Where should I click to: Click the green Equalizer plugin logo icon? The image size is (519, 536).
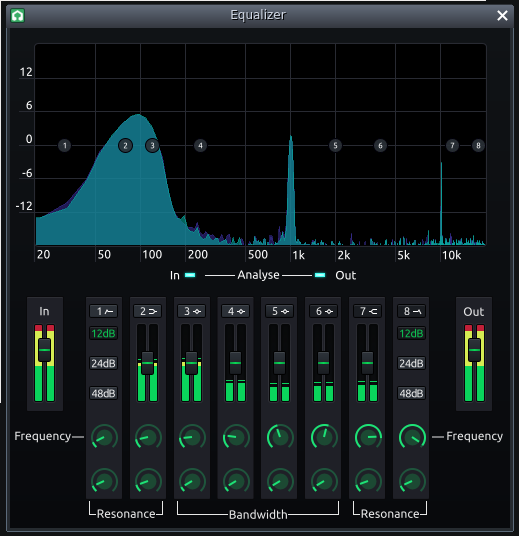(17, 15)
